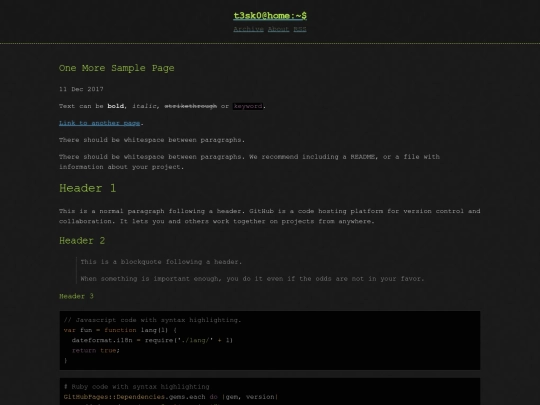Follow 'Link to another page' hyperlink
Viewport: 540px width, 405px height.
(x=100, y=123)
